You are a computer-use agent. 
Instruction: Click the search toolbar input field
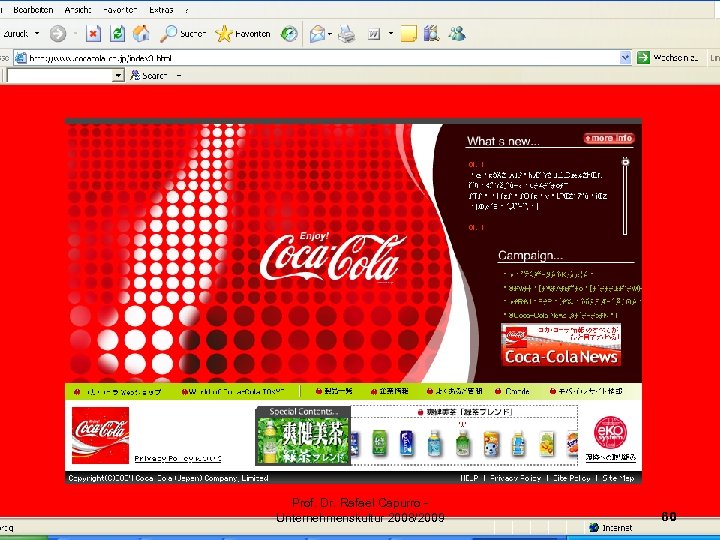pos(60,75)
